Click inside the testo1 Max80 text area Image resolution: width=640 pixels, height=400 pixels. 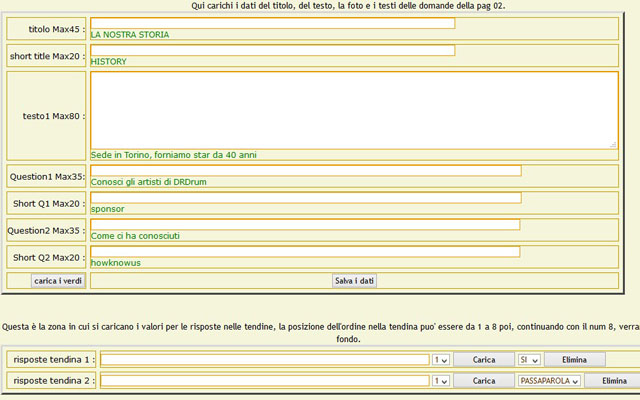[x=354, y=110]
